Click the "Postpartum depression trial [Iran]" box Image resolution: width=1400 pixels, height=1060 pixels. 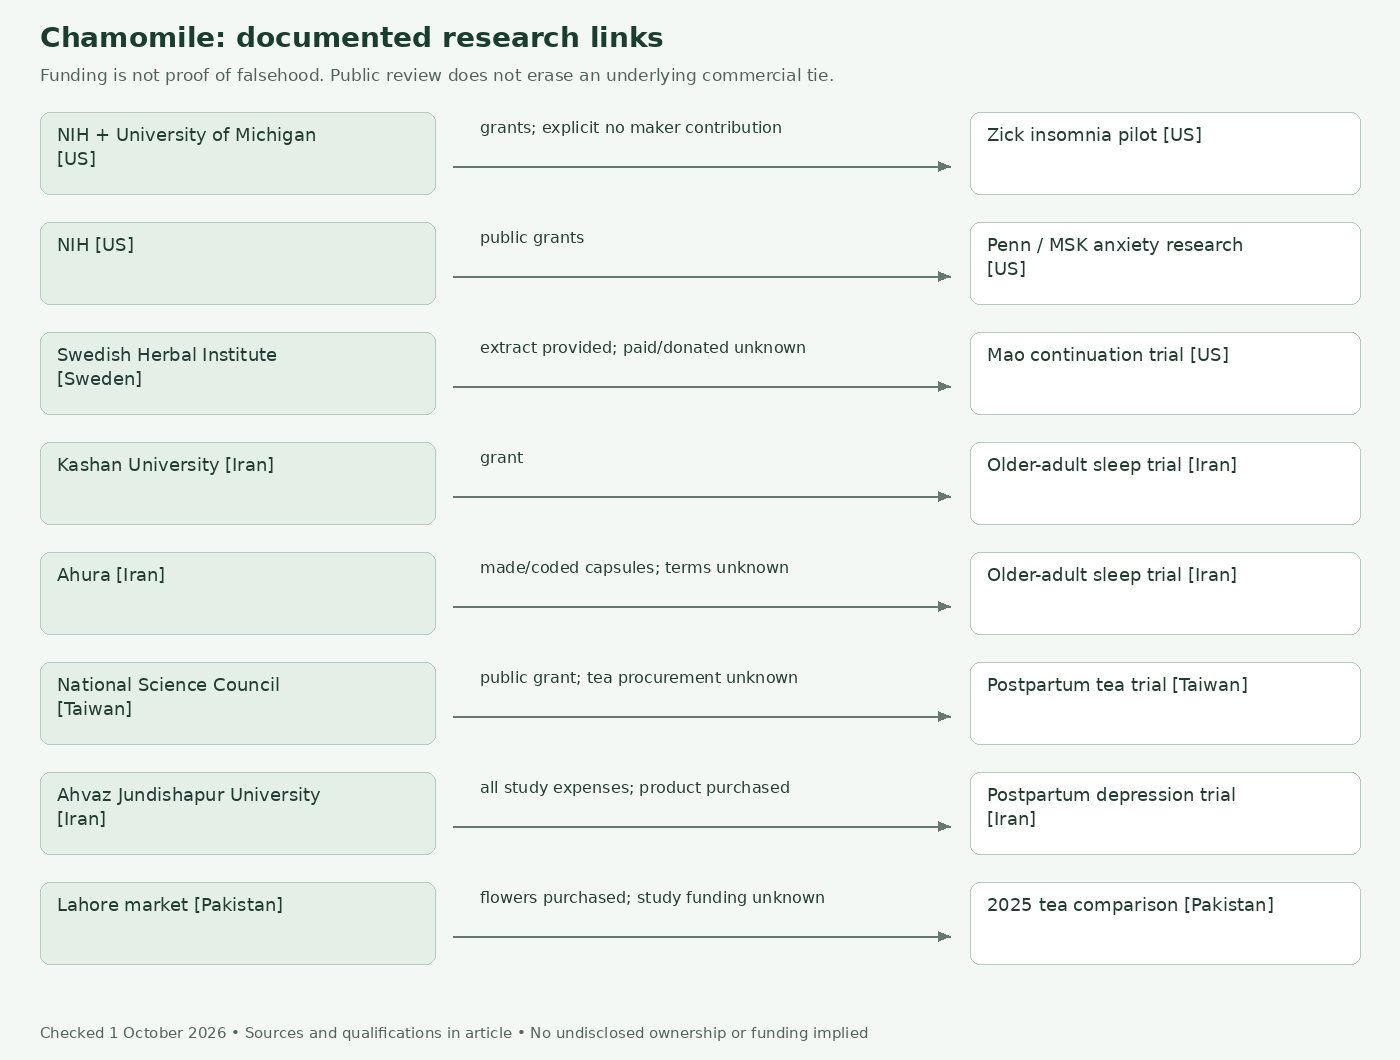1165,814
